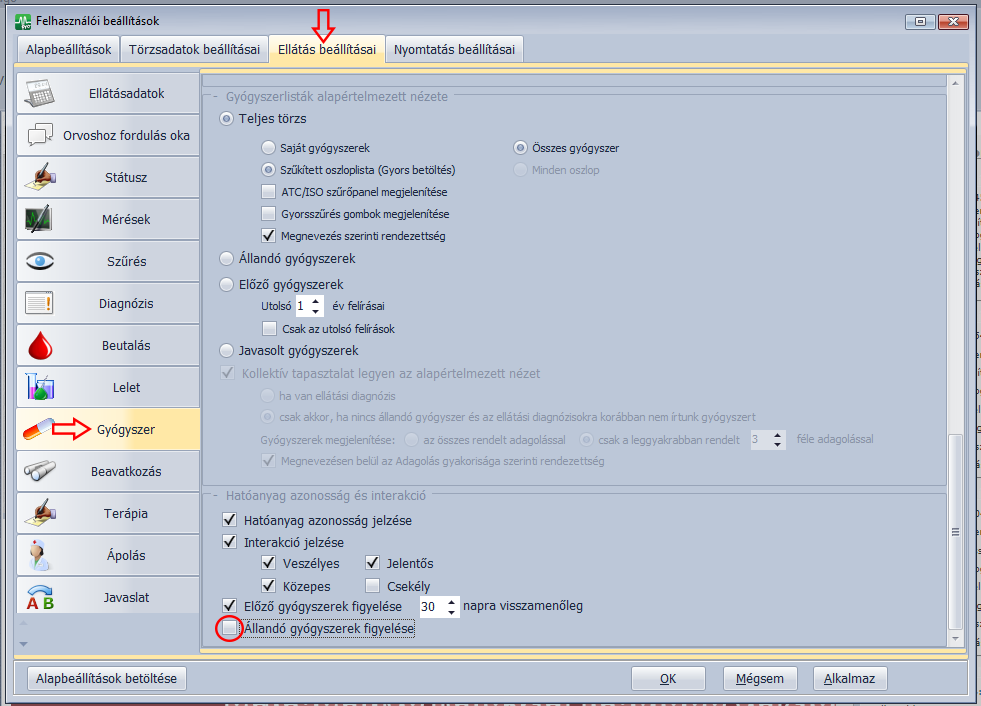This screenshot has height=706, width=981.
Task: Increase the Utolsó év spinner value
Action: click(x=317, y=301)
